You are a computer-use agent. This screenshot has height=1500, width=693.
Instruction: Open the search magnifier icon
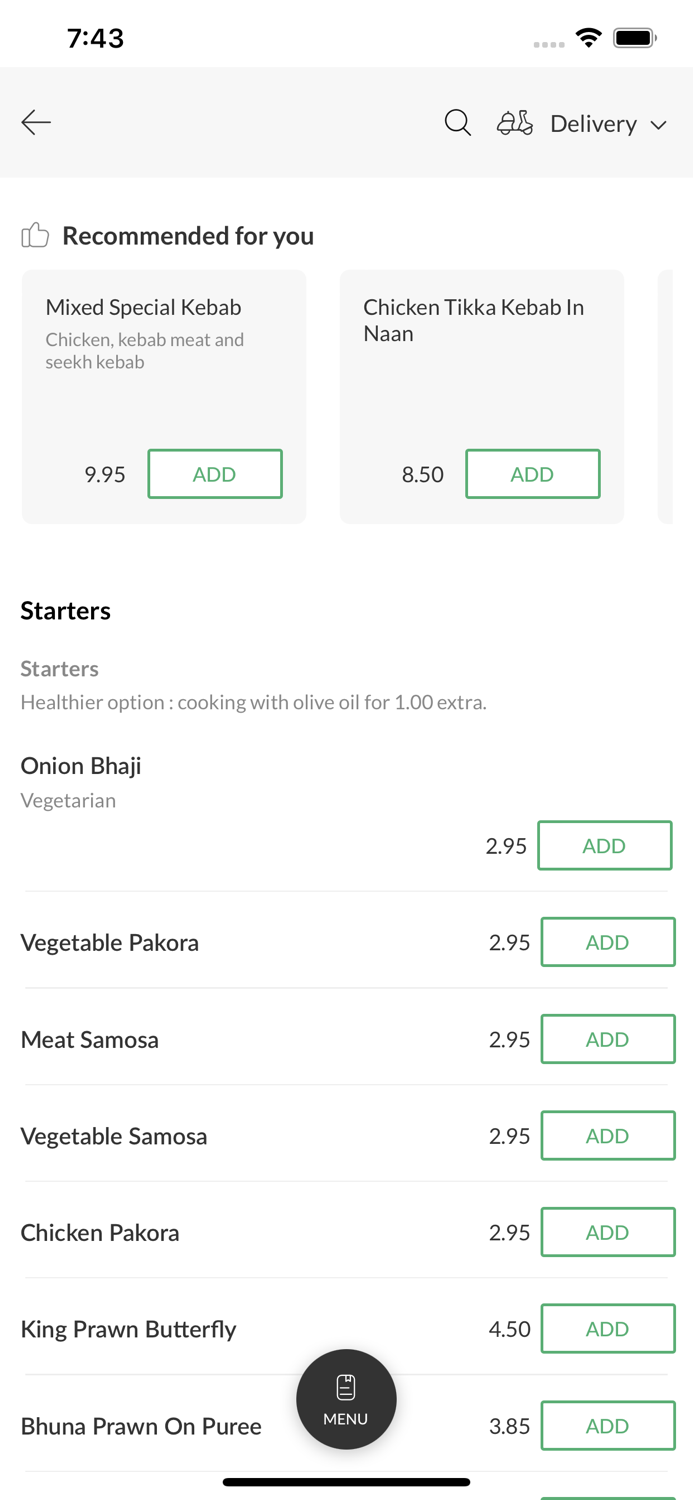coord(458,123)
